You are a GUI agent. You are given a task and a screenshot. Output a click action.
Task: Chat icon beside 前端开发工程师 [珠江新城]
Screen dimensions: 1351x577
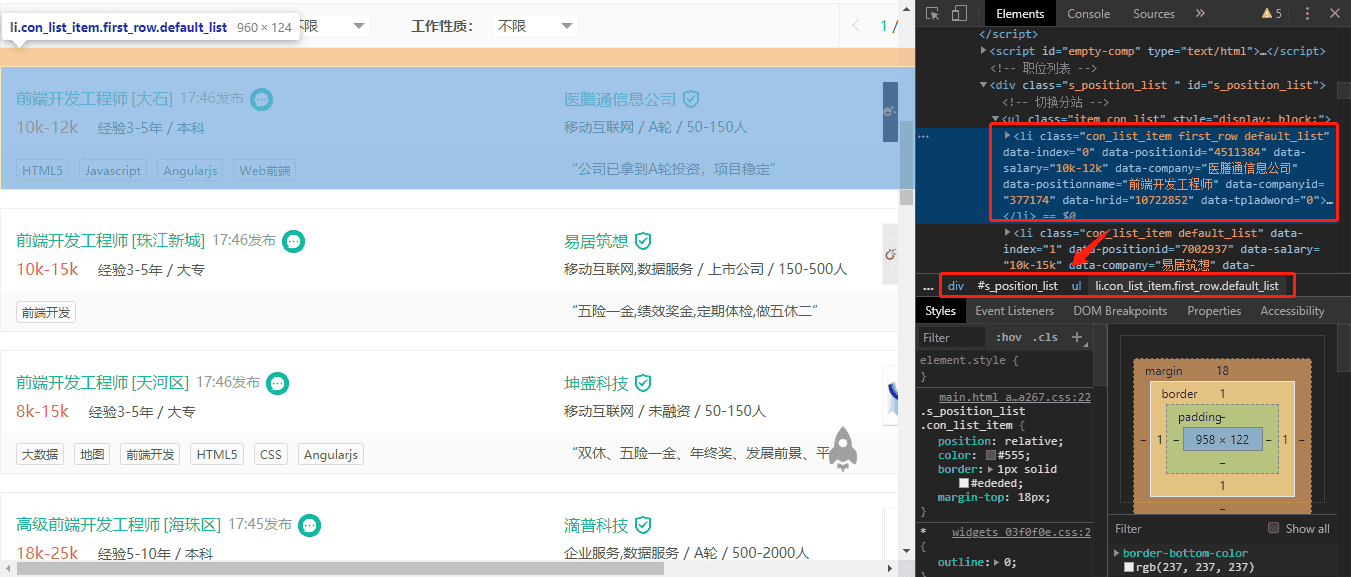click(293, 241)
